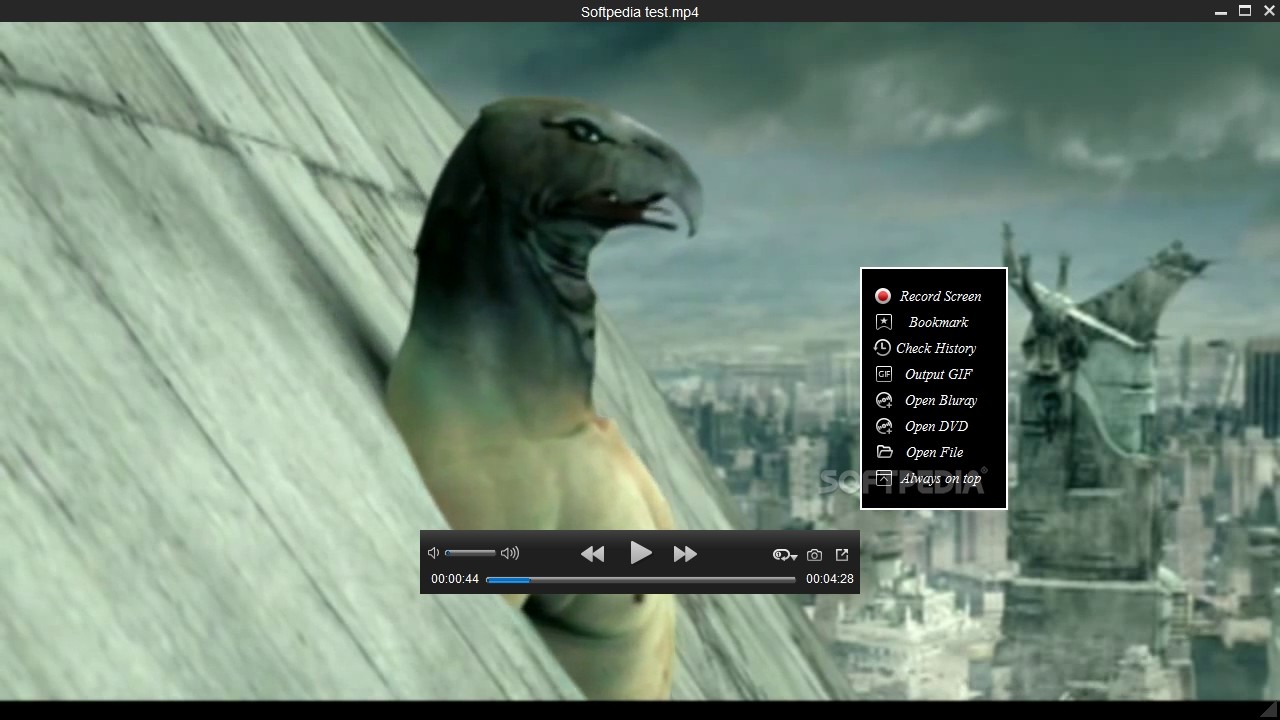Select Output GIF option

coord(938,374)
